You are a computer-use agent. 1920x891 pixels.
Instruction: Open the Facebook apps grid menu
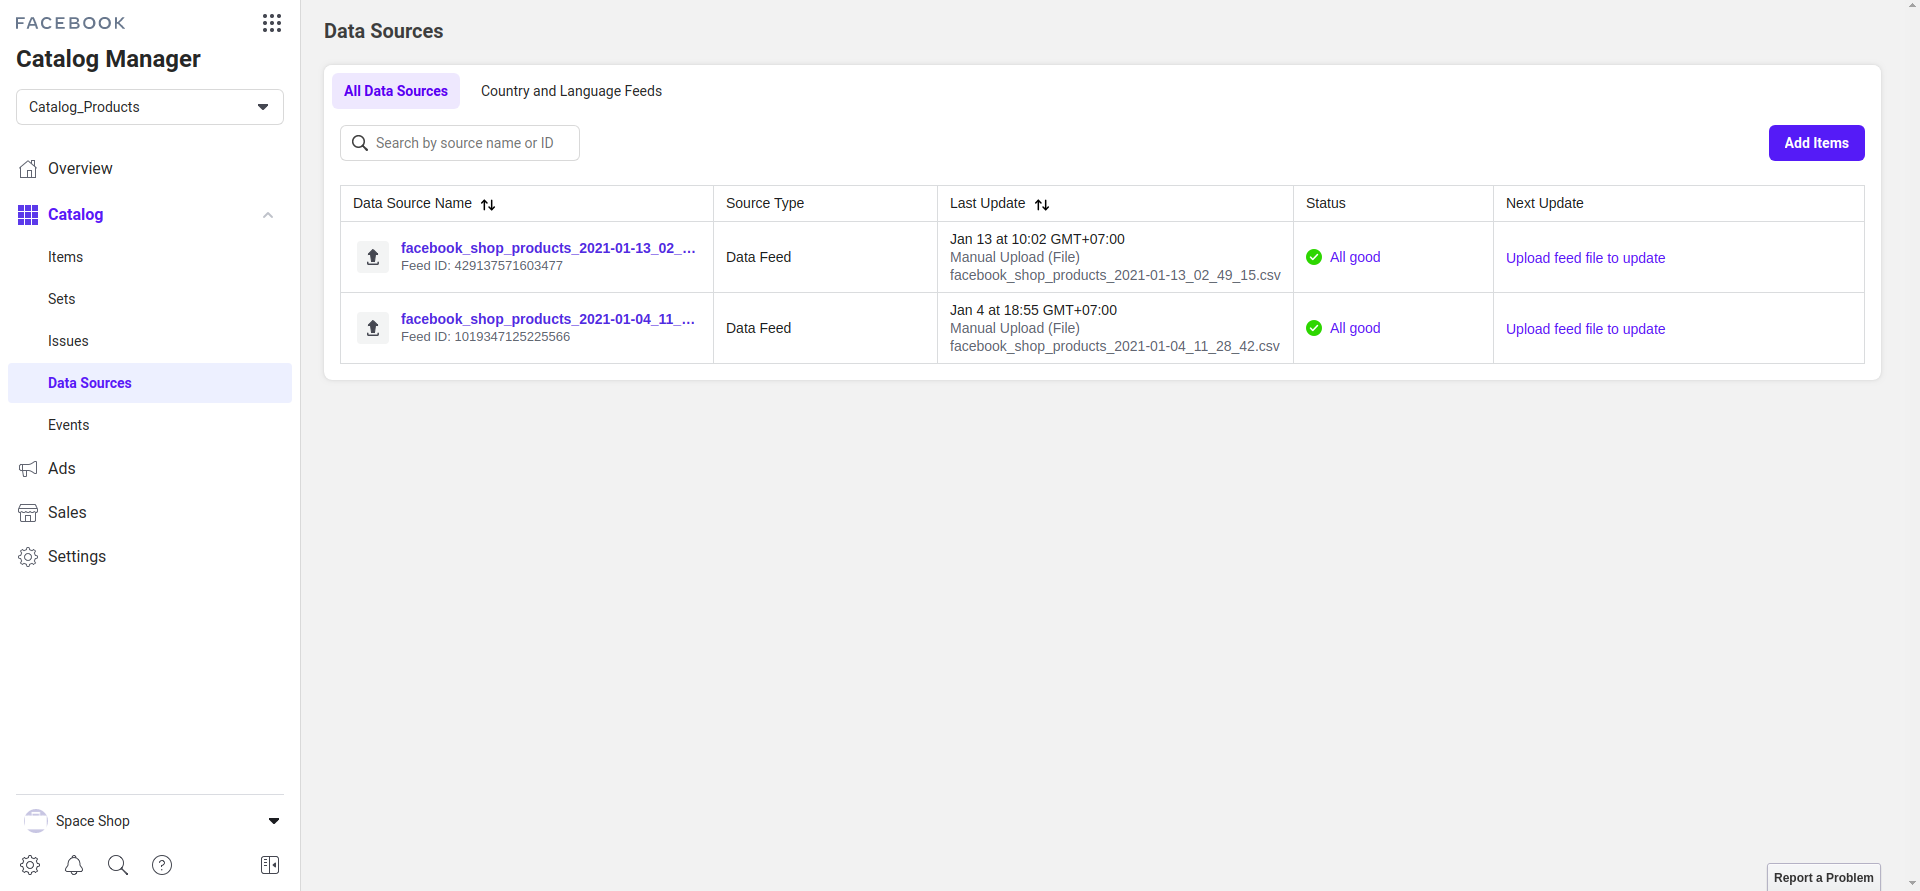click(271, 23)
